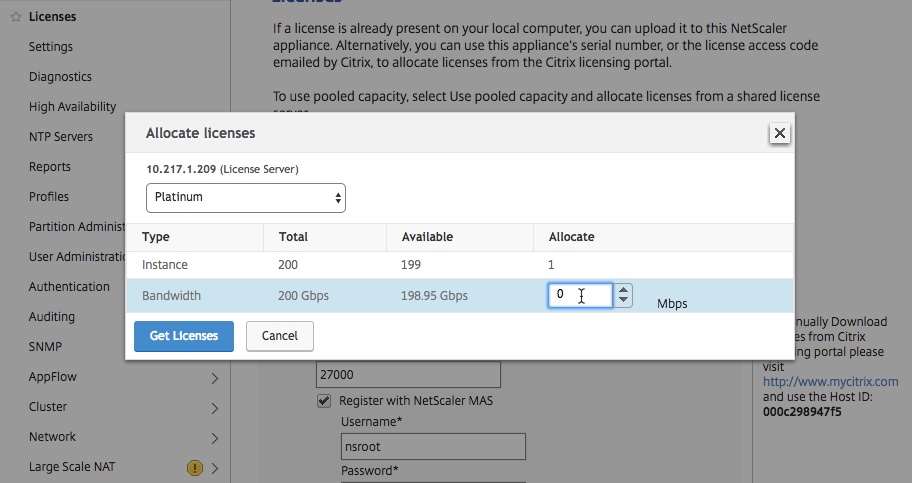Decrease bandwidth with the down stepper arrow
912x483 pixels.
coord(623,301)
